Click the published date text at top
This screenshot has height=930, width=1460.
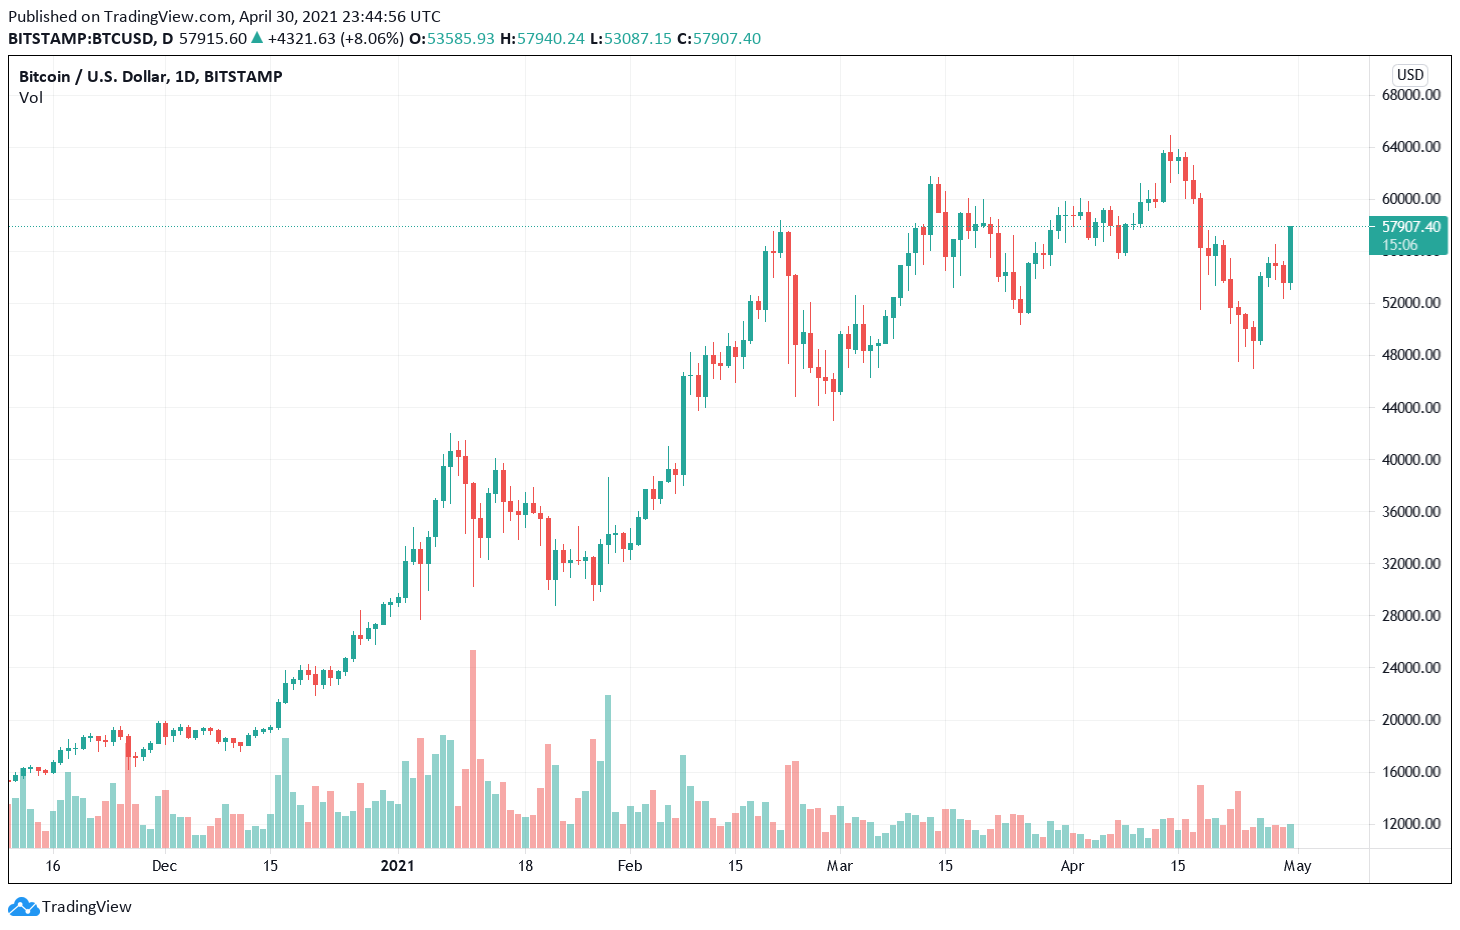coord(224,17)
